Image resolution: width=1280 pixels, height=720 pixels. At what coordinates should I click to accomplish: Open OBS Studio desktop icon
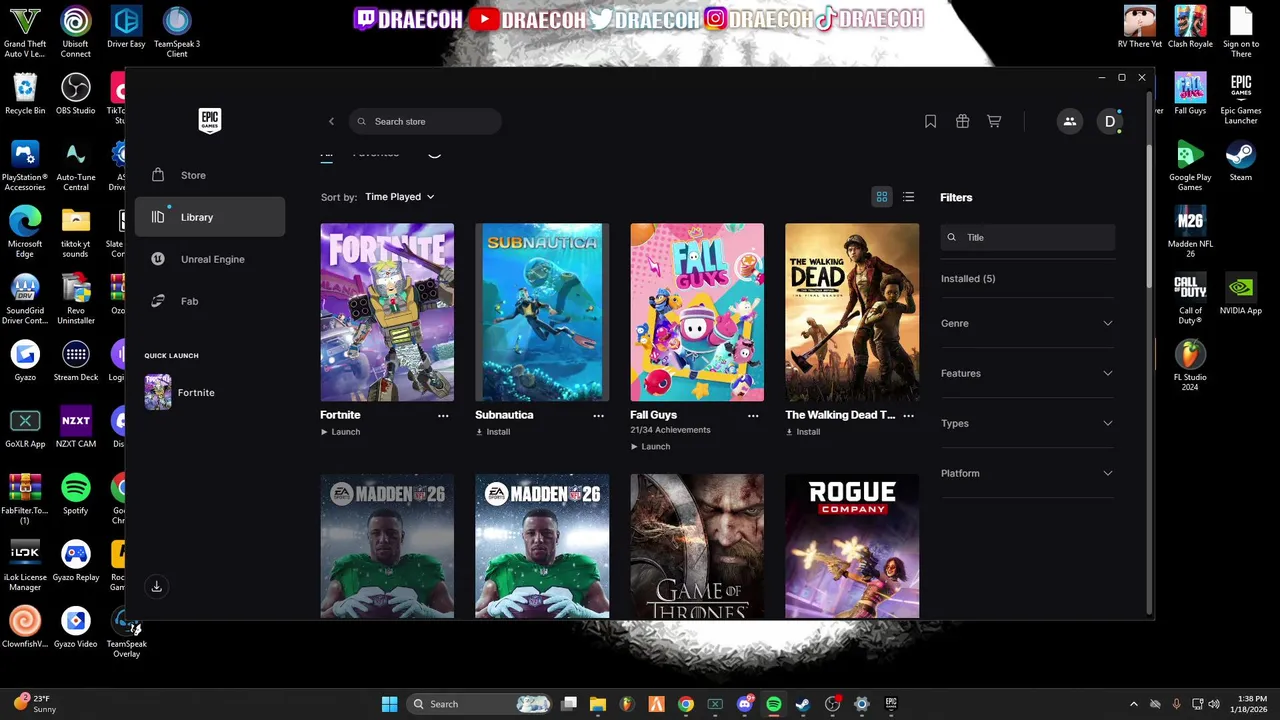click(75, 95)
